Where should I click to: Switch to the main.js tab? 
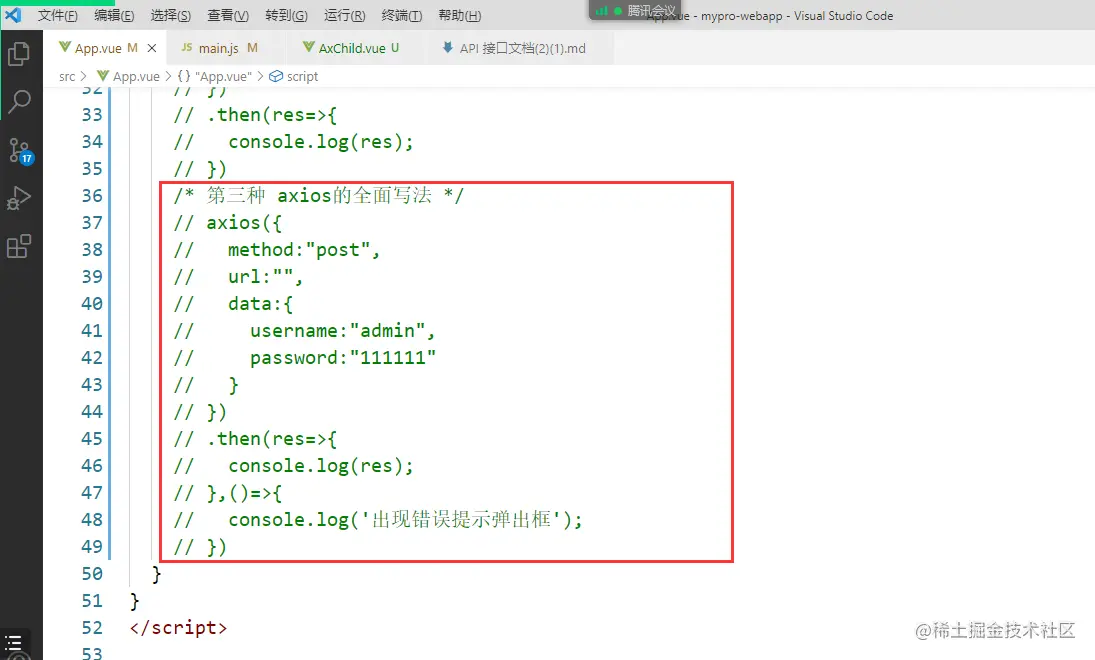(x=220, y=47)
